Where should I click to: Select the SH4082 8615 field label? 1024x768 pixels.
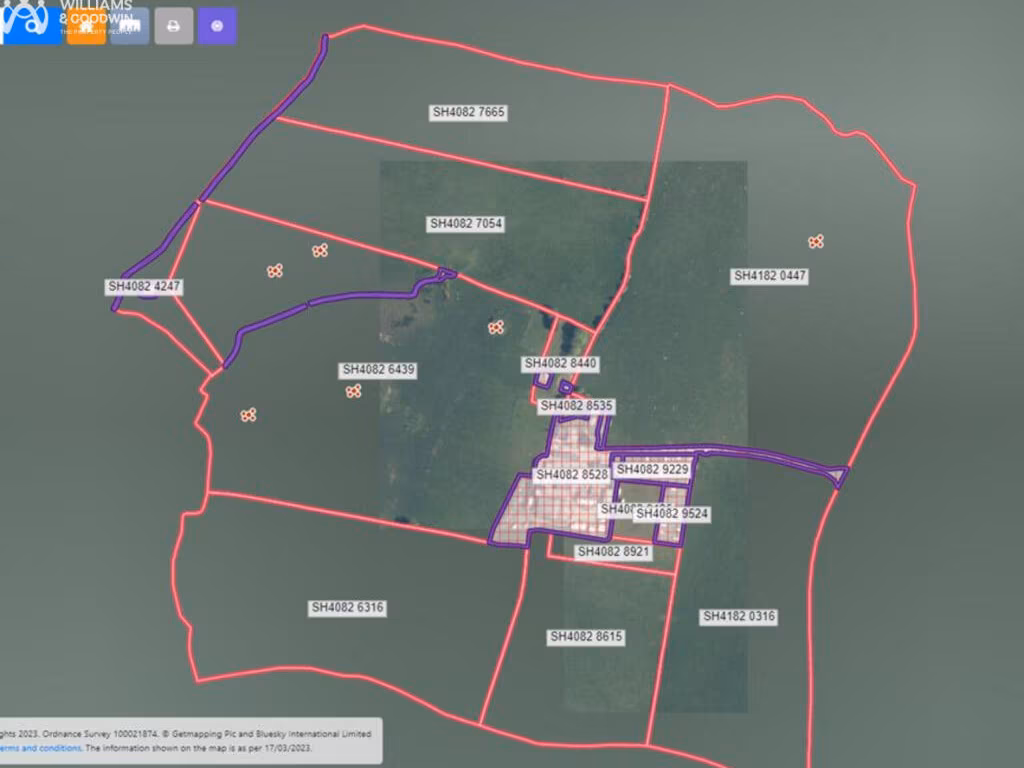pyautogui.click(x=586, y=637)
